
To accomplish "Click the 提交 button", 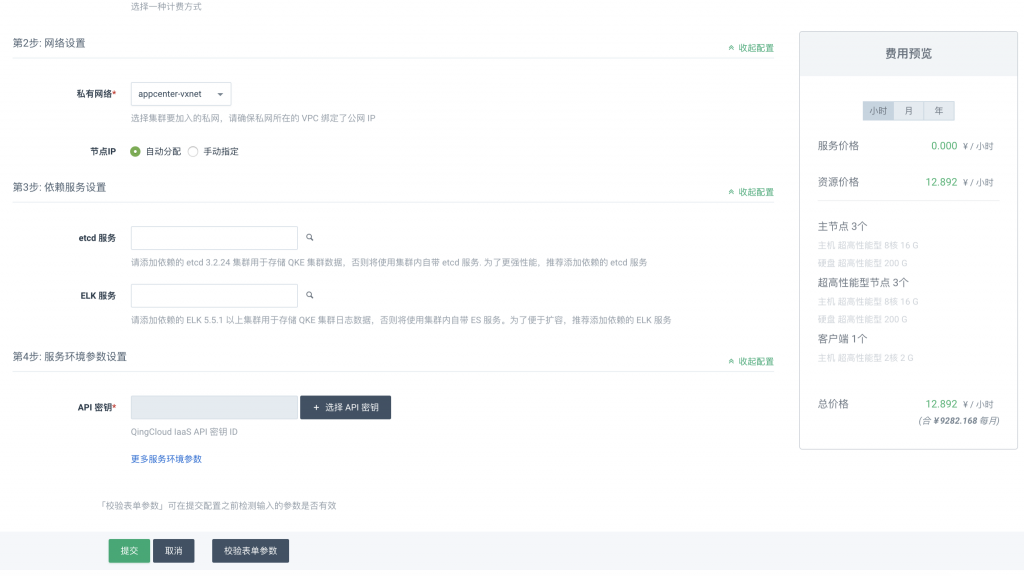I will (x=128, y=550).
